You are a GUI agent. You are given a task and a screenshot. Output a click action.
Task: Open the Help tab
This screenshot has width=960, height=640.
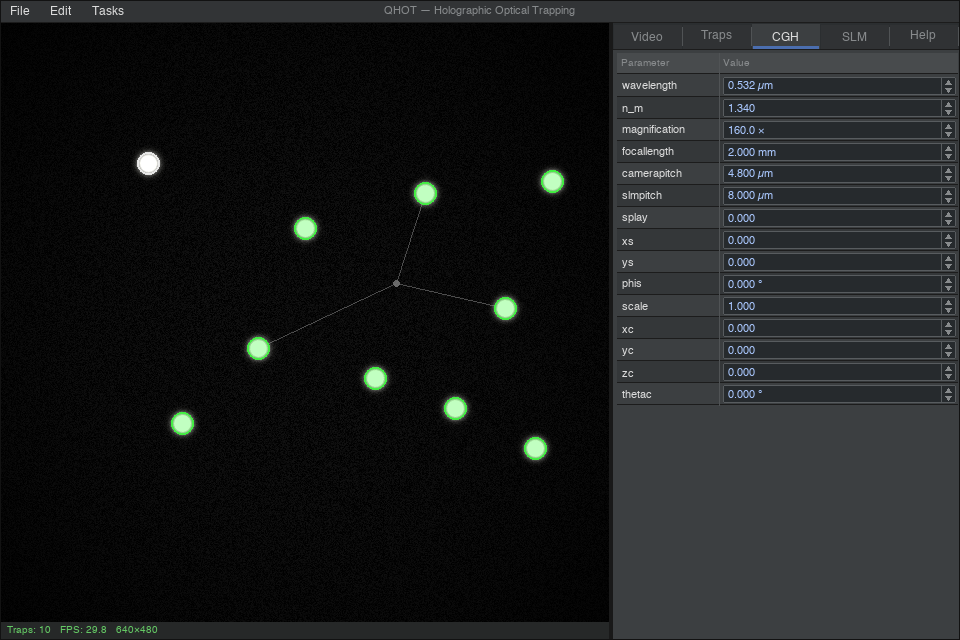click(x=923, y=36)
